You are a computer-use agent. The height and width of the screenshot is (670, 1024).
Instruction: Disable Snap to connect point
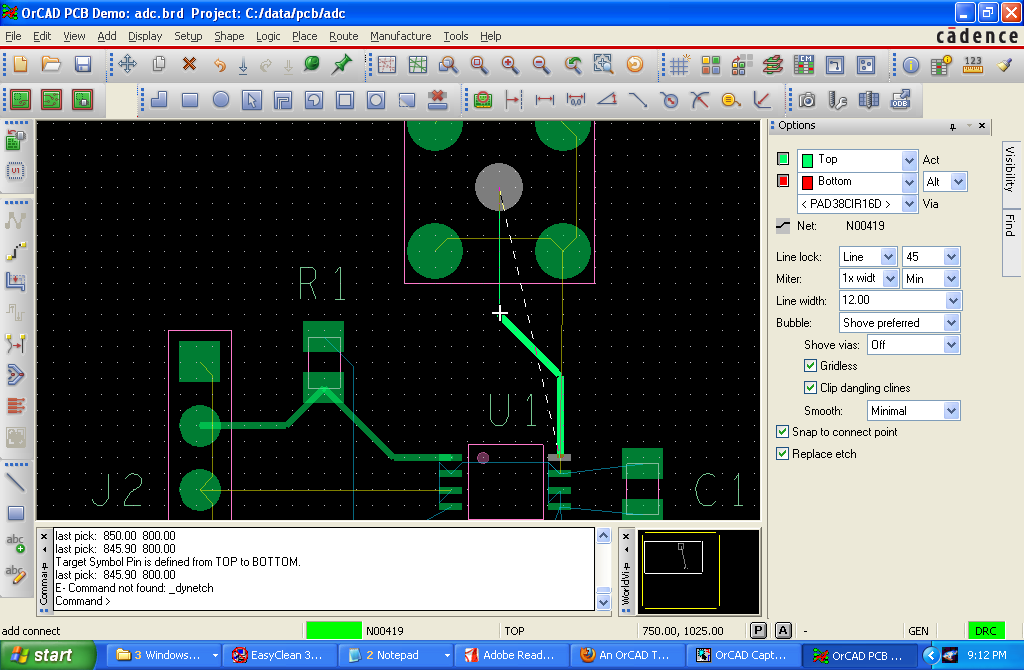coord(783,432)
